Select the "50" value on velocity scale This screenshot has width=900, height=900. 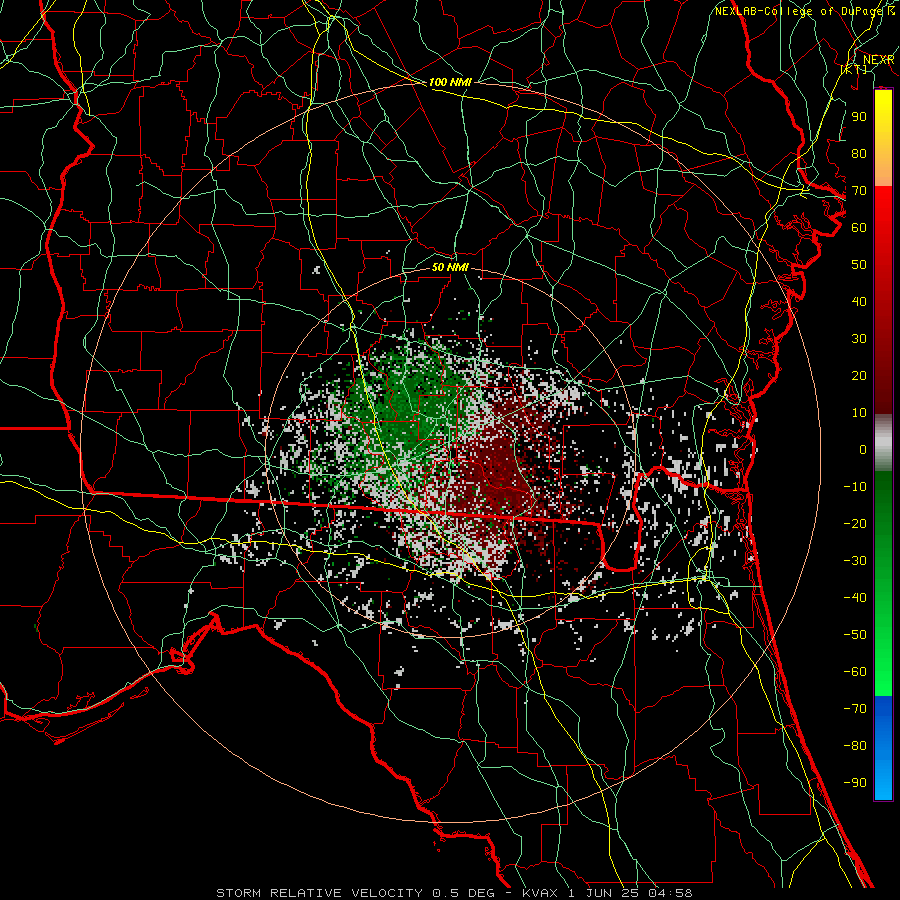(859, 265)
